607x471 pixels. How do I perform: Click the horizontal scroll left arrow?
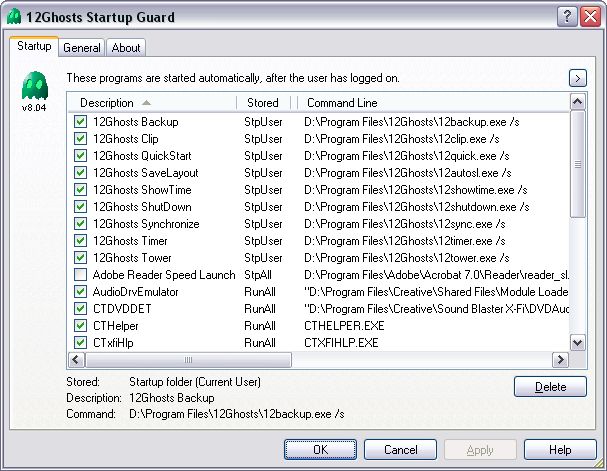click(x=76, y=360)
